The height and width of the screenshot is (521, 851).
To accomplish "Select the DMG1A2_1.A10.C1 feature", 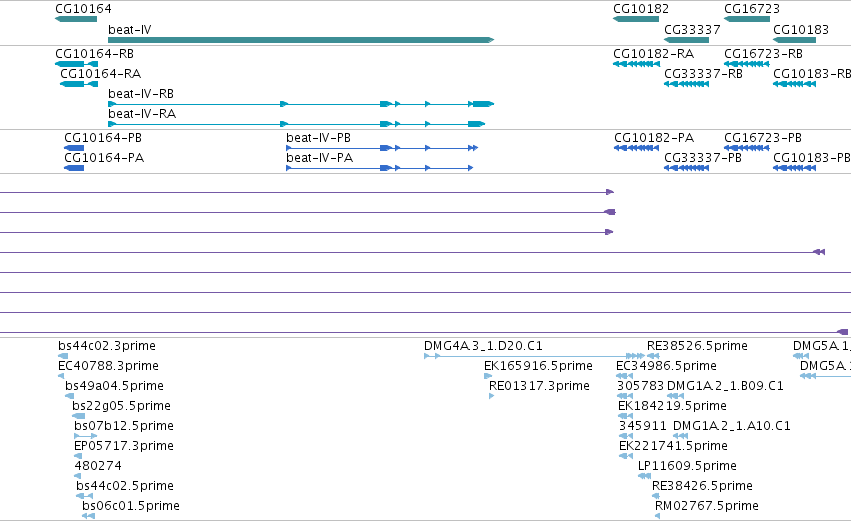I will (681, 436).
